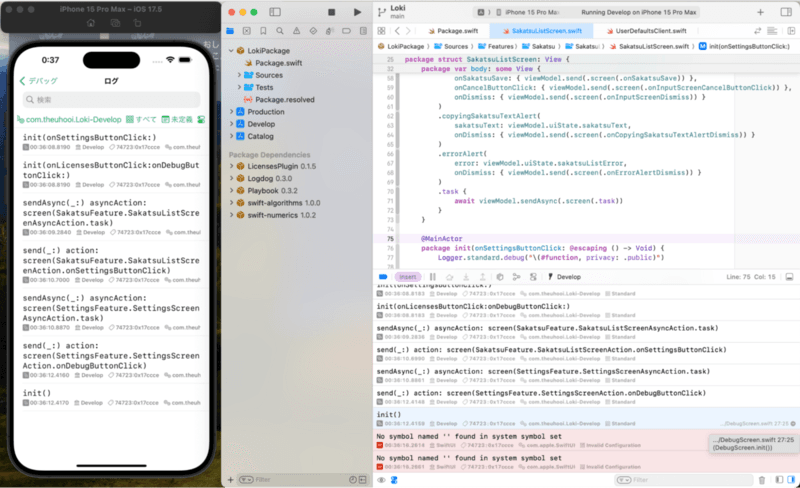This screenshot has height=488, width=800.
Task: Click the Step Out debug icon
Action: coord(483,277)
